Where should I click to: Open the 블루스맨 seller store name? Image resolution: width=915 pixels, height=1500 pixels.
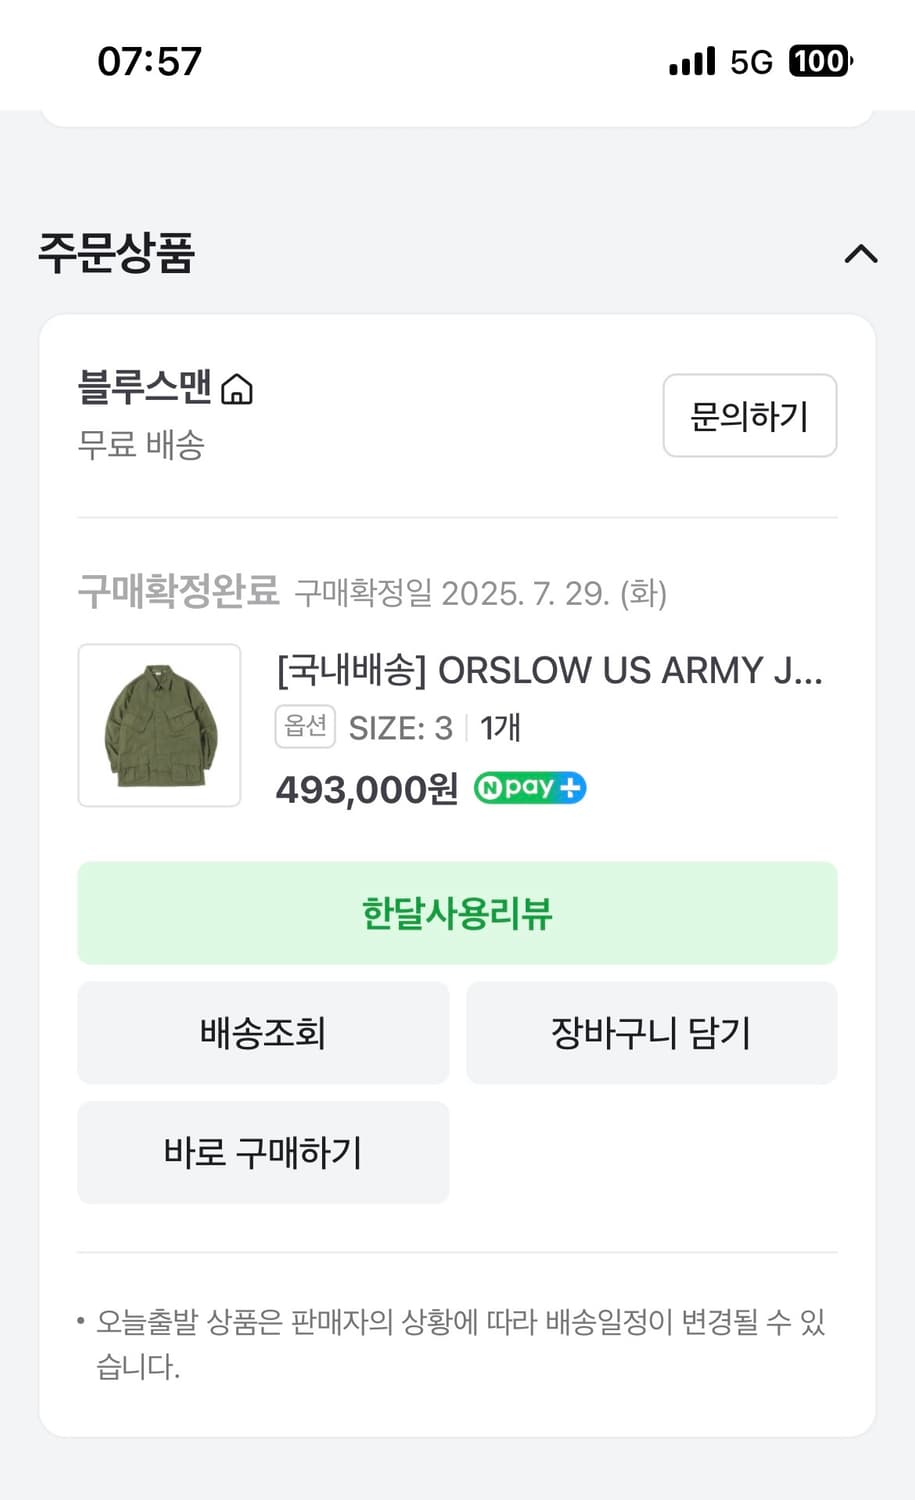point(145,387)
